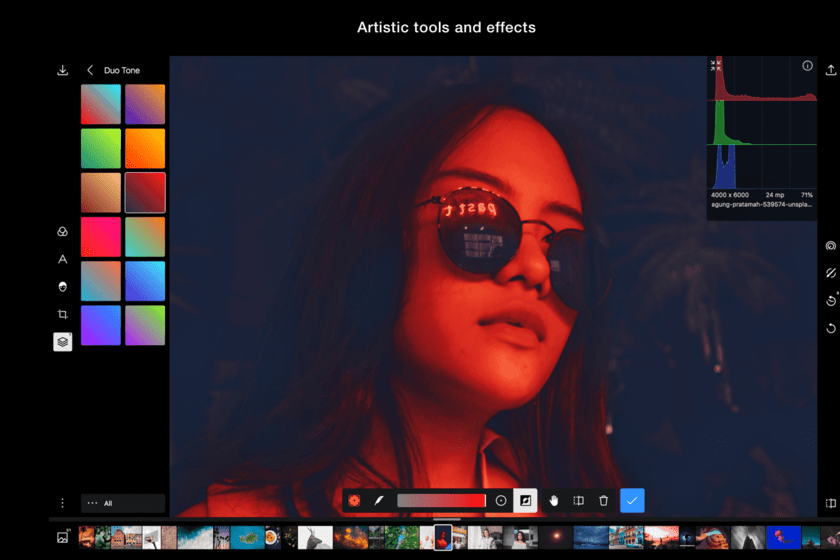Show image info from histogram panel
840x560 pixels.
pyautogui.click(x=807, y=66)
